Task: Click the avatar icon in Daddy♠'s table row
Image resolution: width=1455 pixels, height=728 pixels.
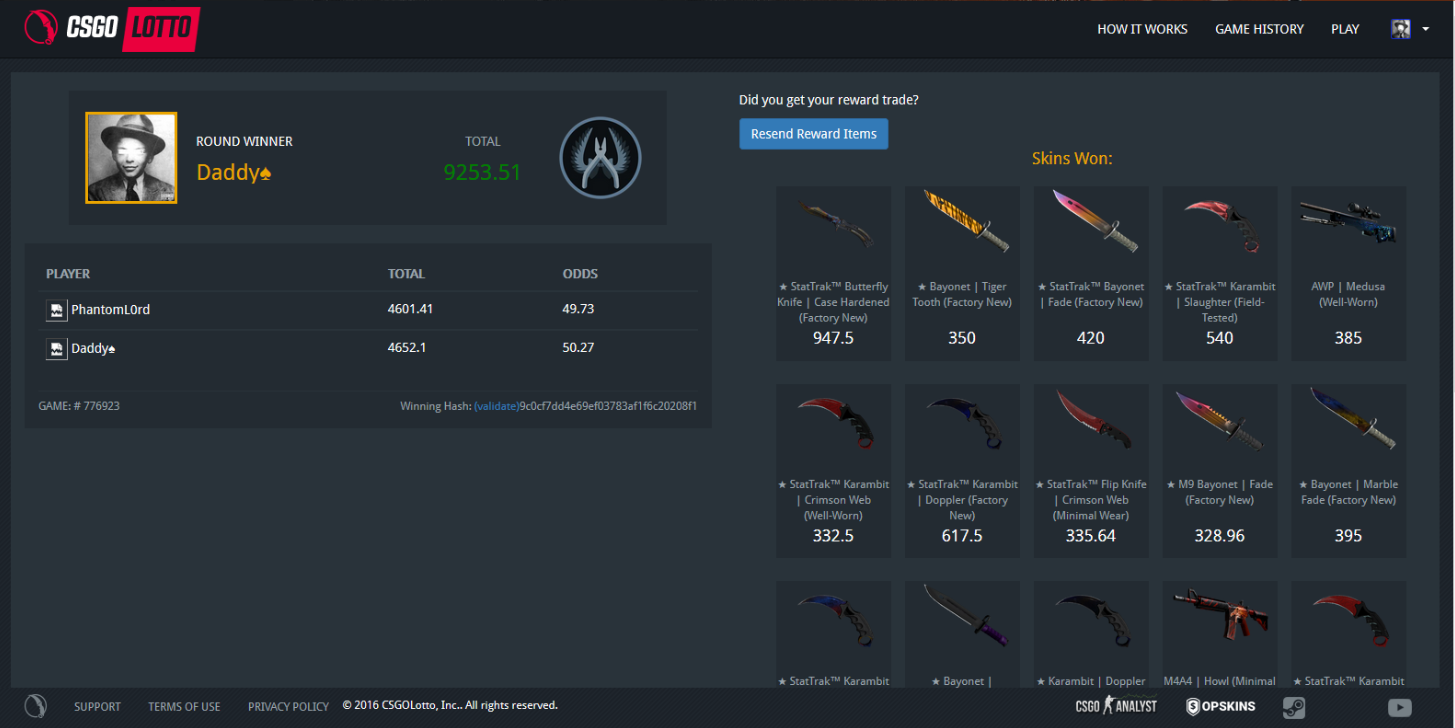Action: [x=57, y=349]
